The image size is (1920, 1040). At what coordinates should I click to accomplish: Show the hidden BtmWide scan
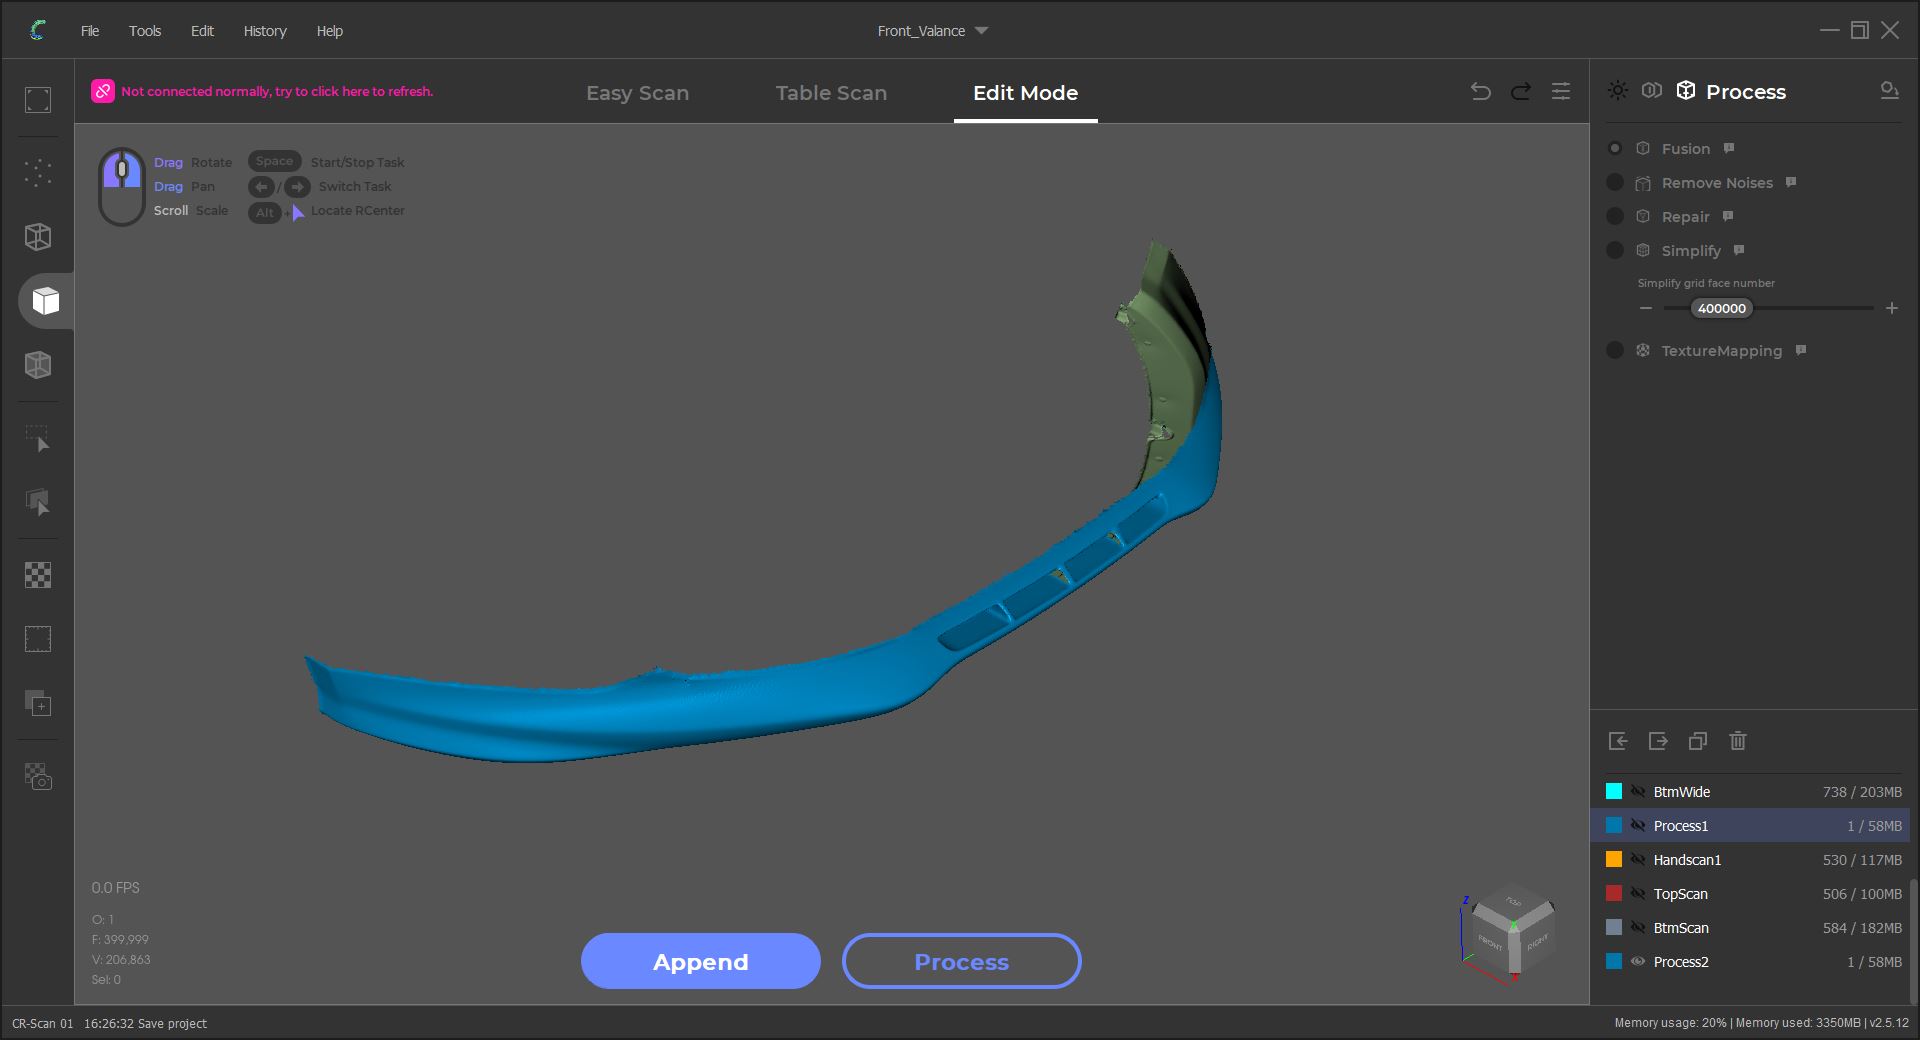[x=1638, y=792]
